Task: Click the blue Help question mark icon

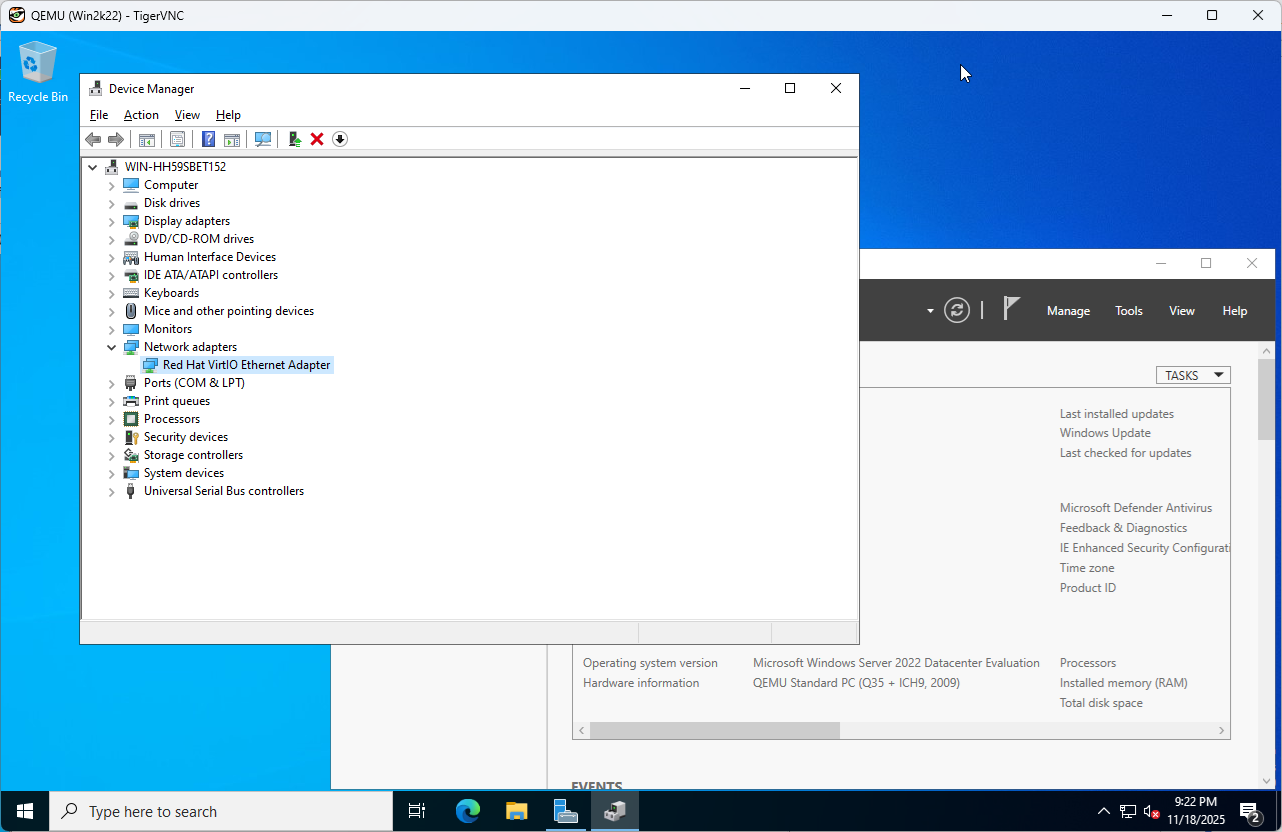Action: pyautogui.click(x=208, y=139)
